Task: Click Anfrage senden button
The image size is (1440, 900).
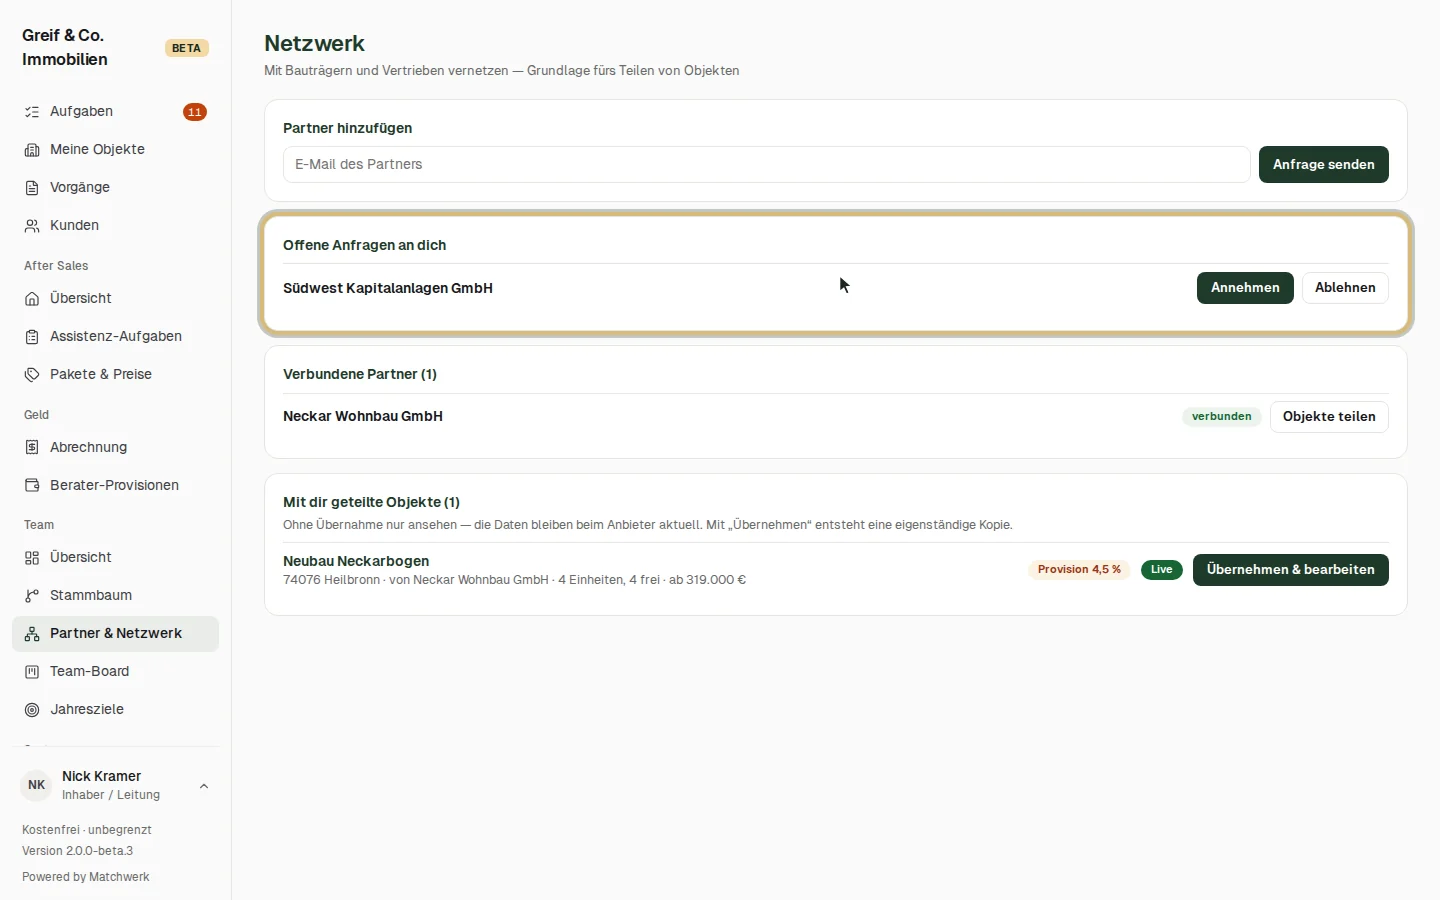Action: [x=1323, y=165]
